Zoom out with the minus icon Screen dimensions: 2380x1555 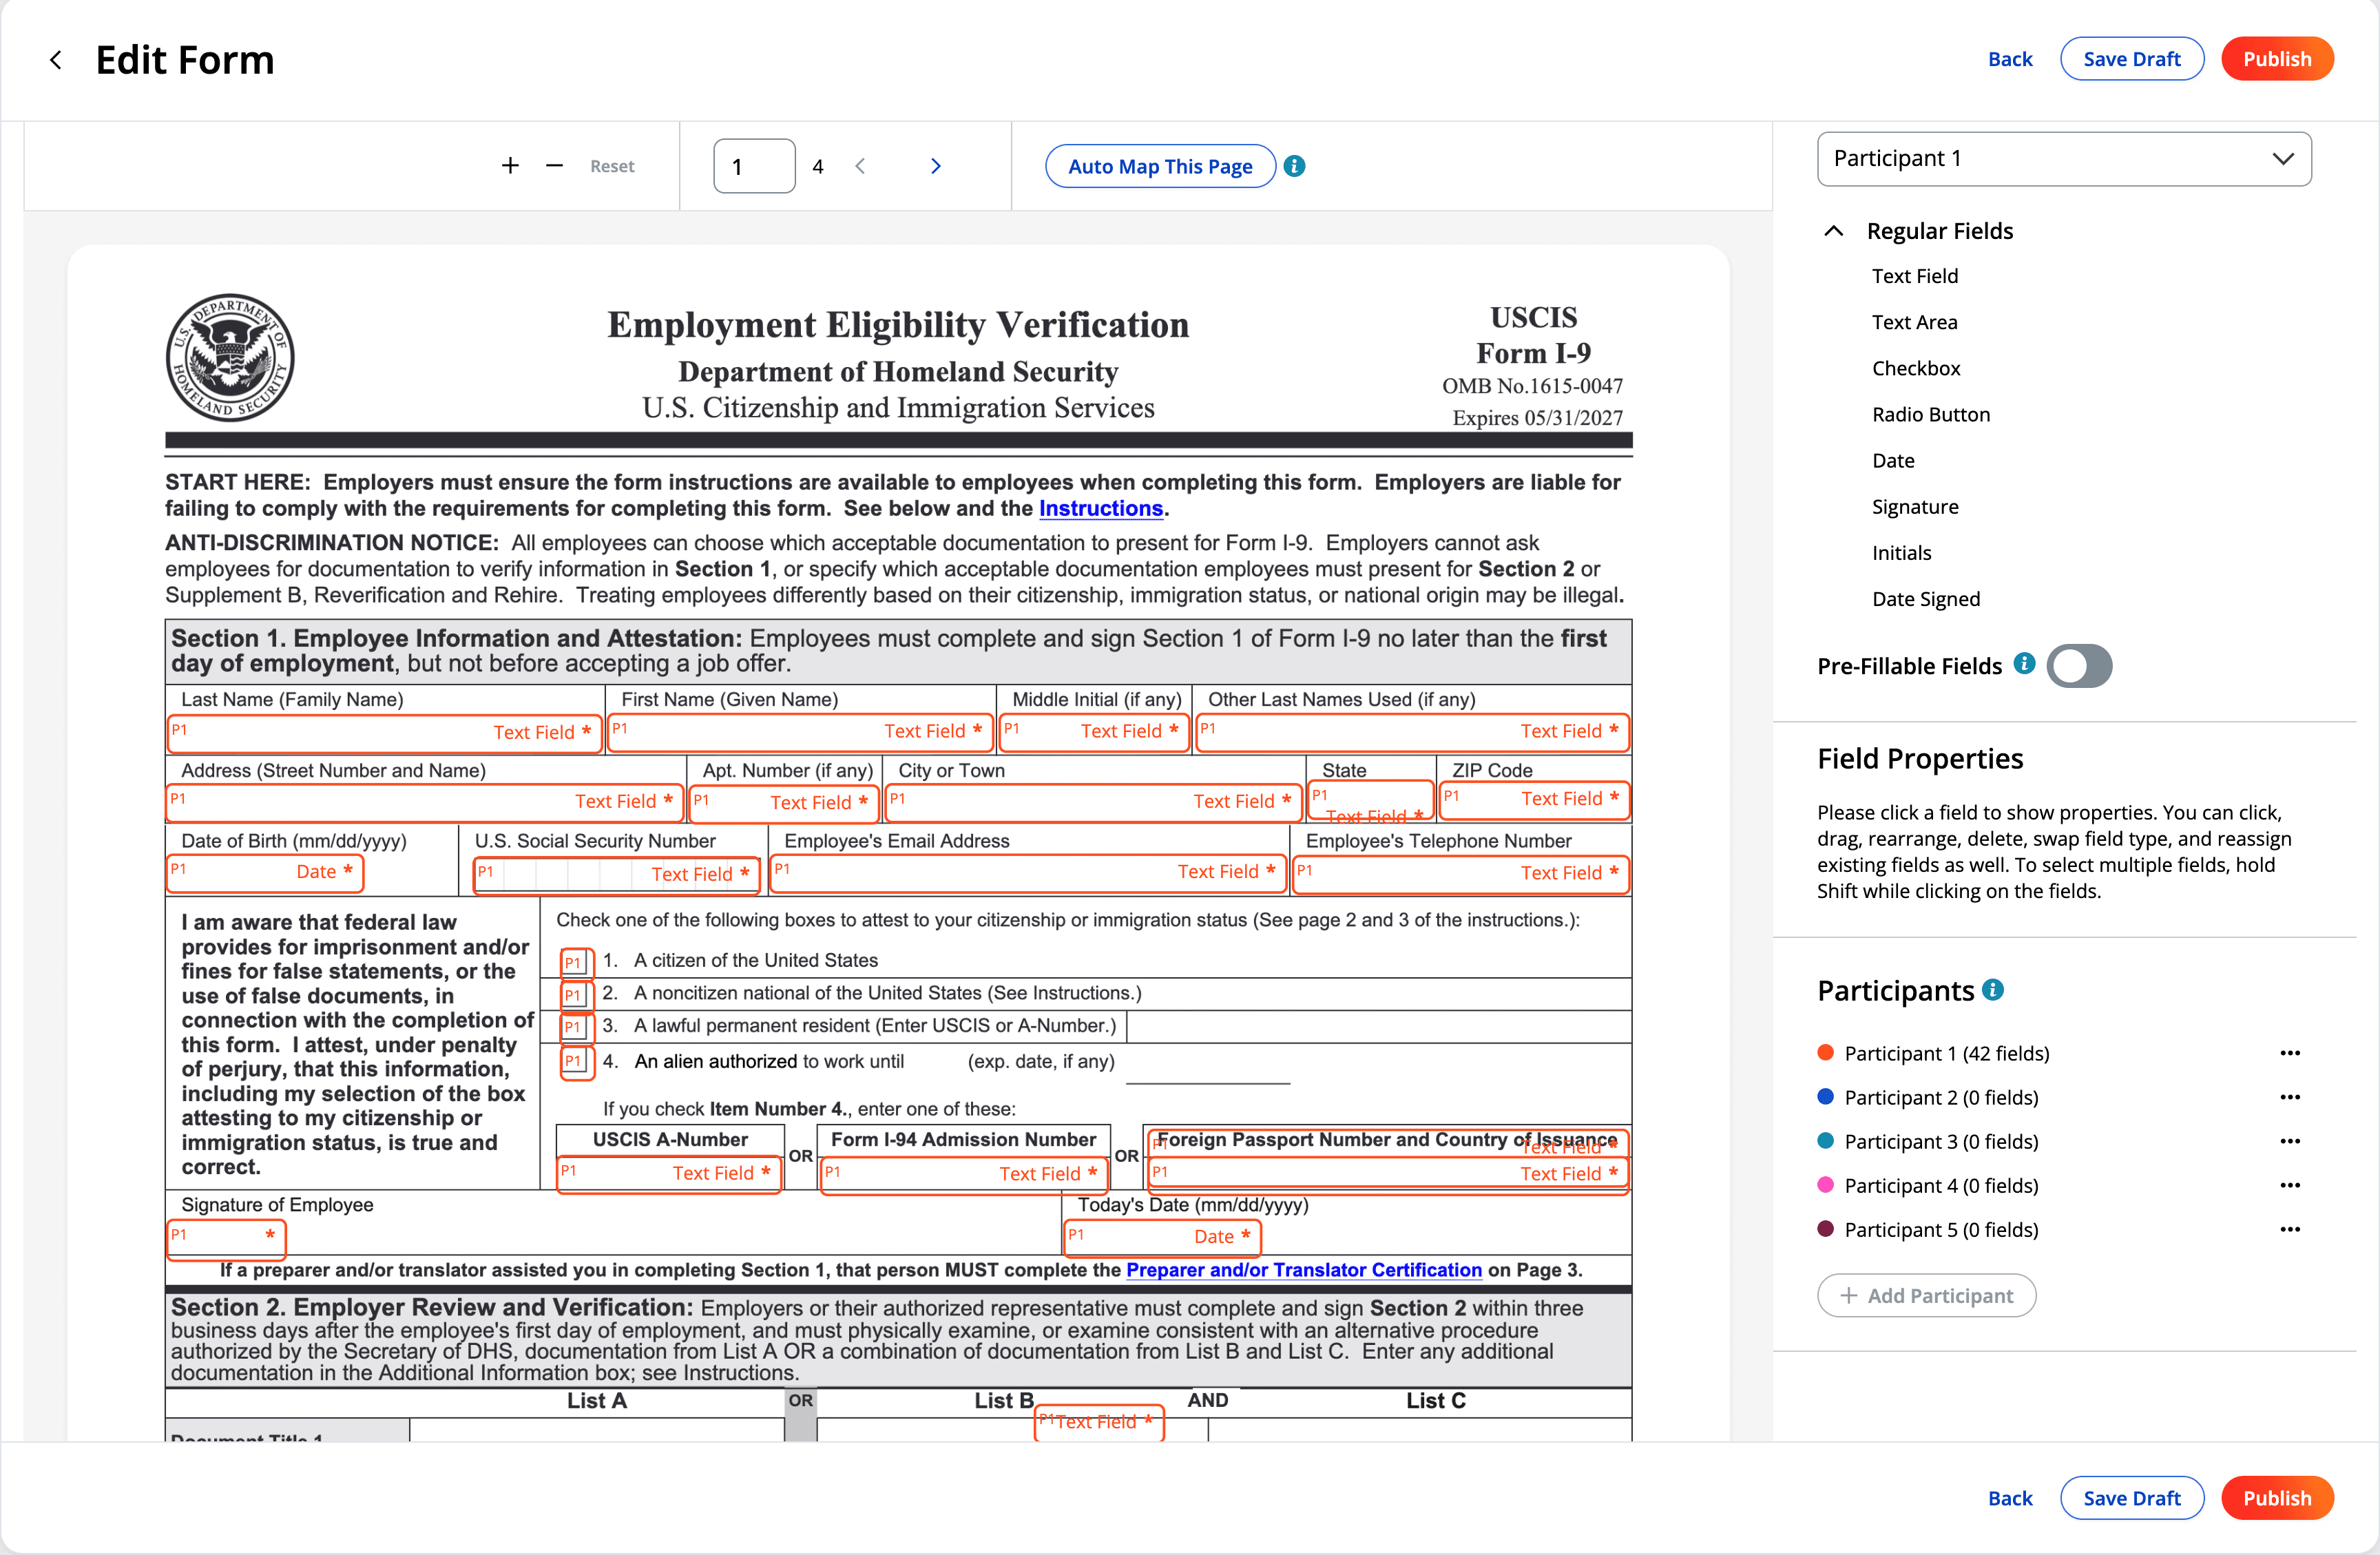(554, 166)
